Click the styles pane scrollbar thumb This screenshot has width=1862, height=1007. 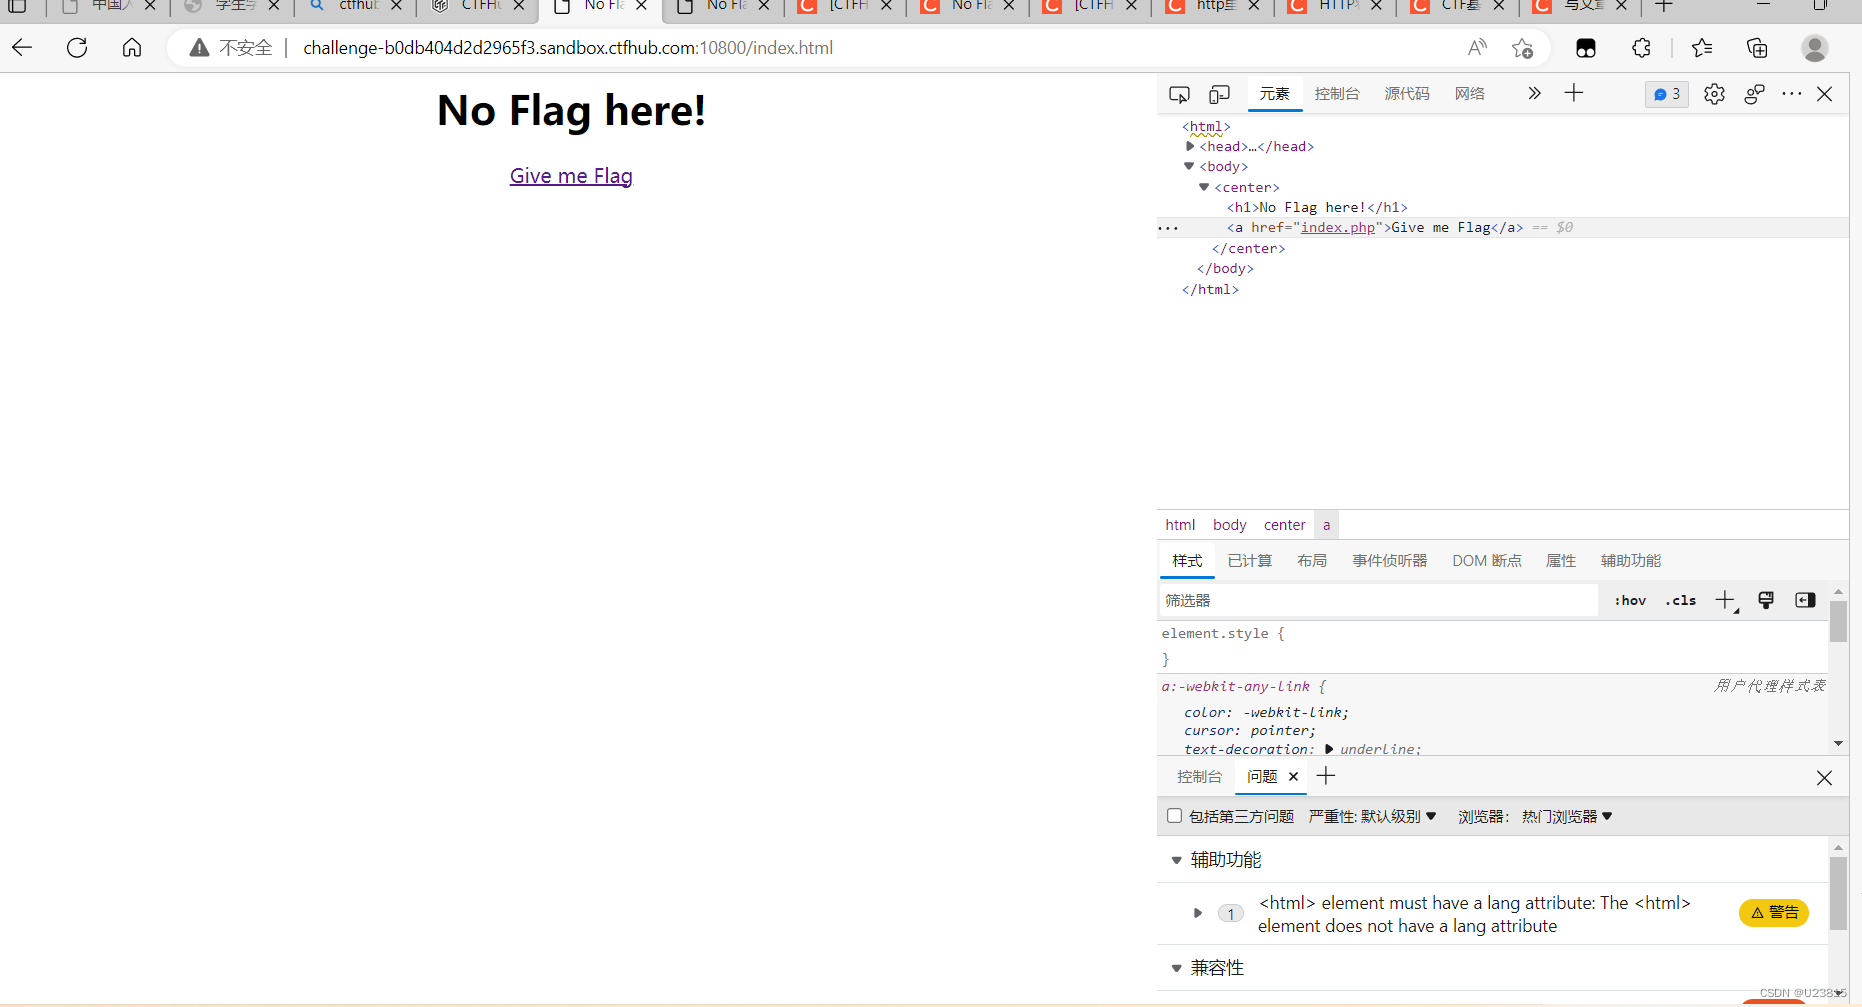pyautogui.click(x=1838, y=622)
